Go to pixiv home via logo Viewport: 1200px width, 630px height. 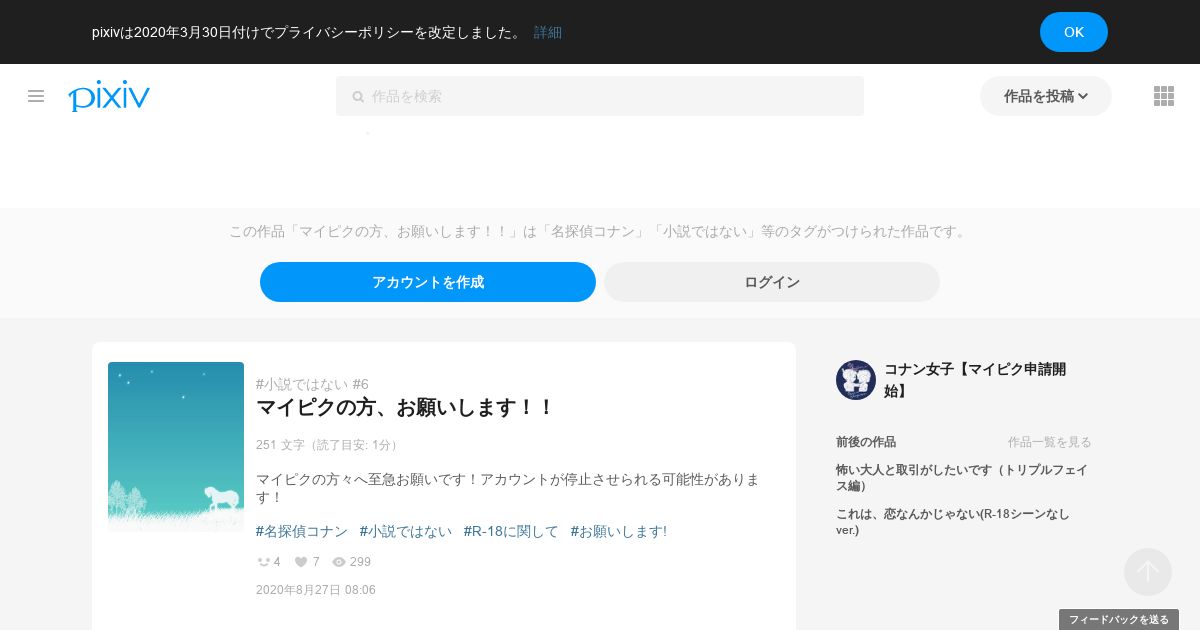109,96
